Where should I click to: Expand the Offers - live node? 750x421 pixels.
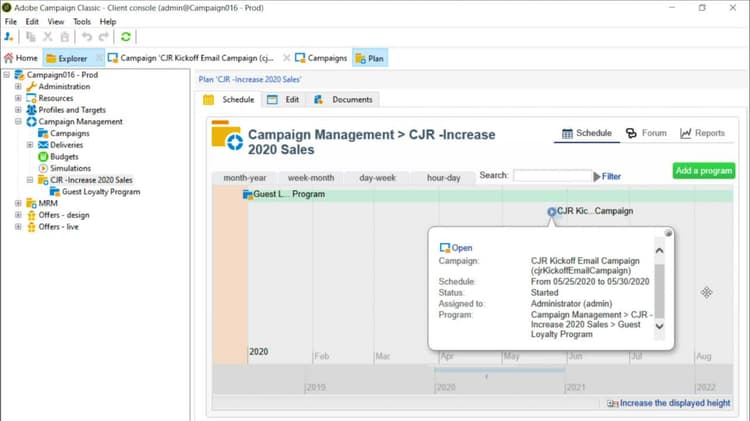18,227
